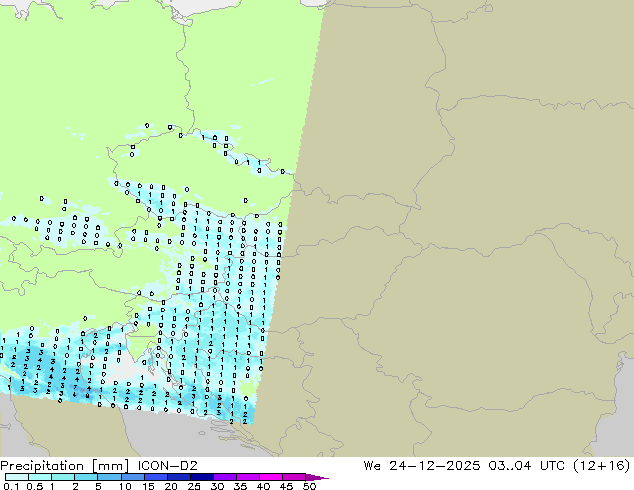Click the legend value "30"
This screenshot has width=634, height=490.
click(217, 486)
